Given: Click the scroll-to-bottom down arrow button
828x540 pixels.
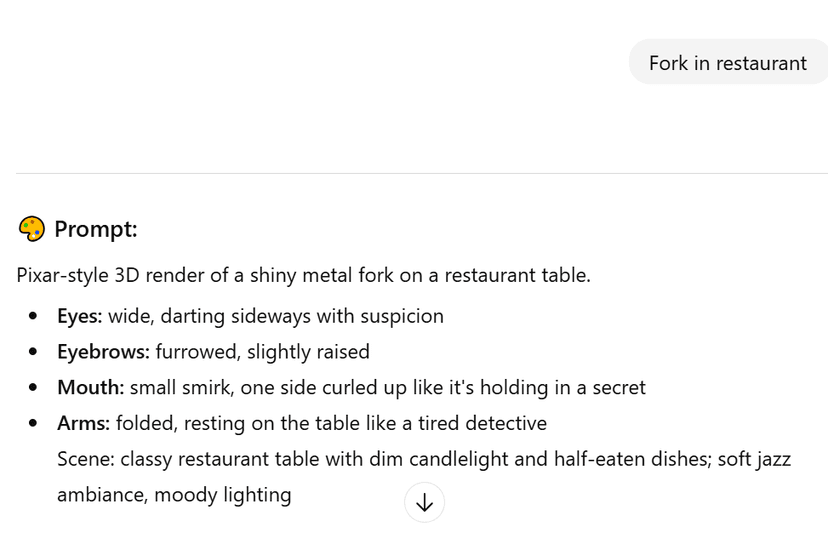Looking at the screenshot, I should pyautogui.click(x=425, y=503).
